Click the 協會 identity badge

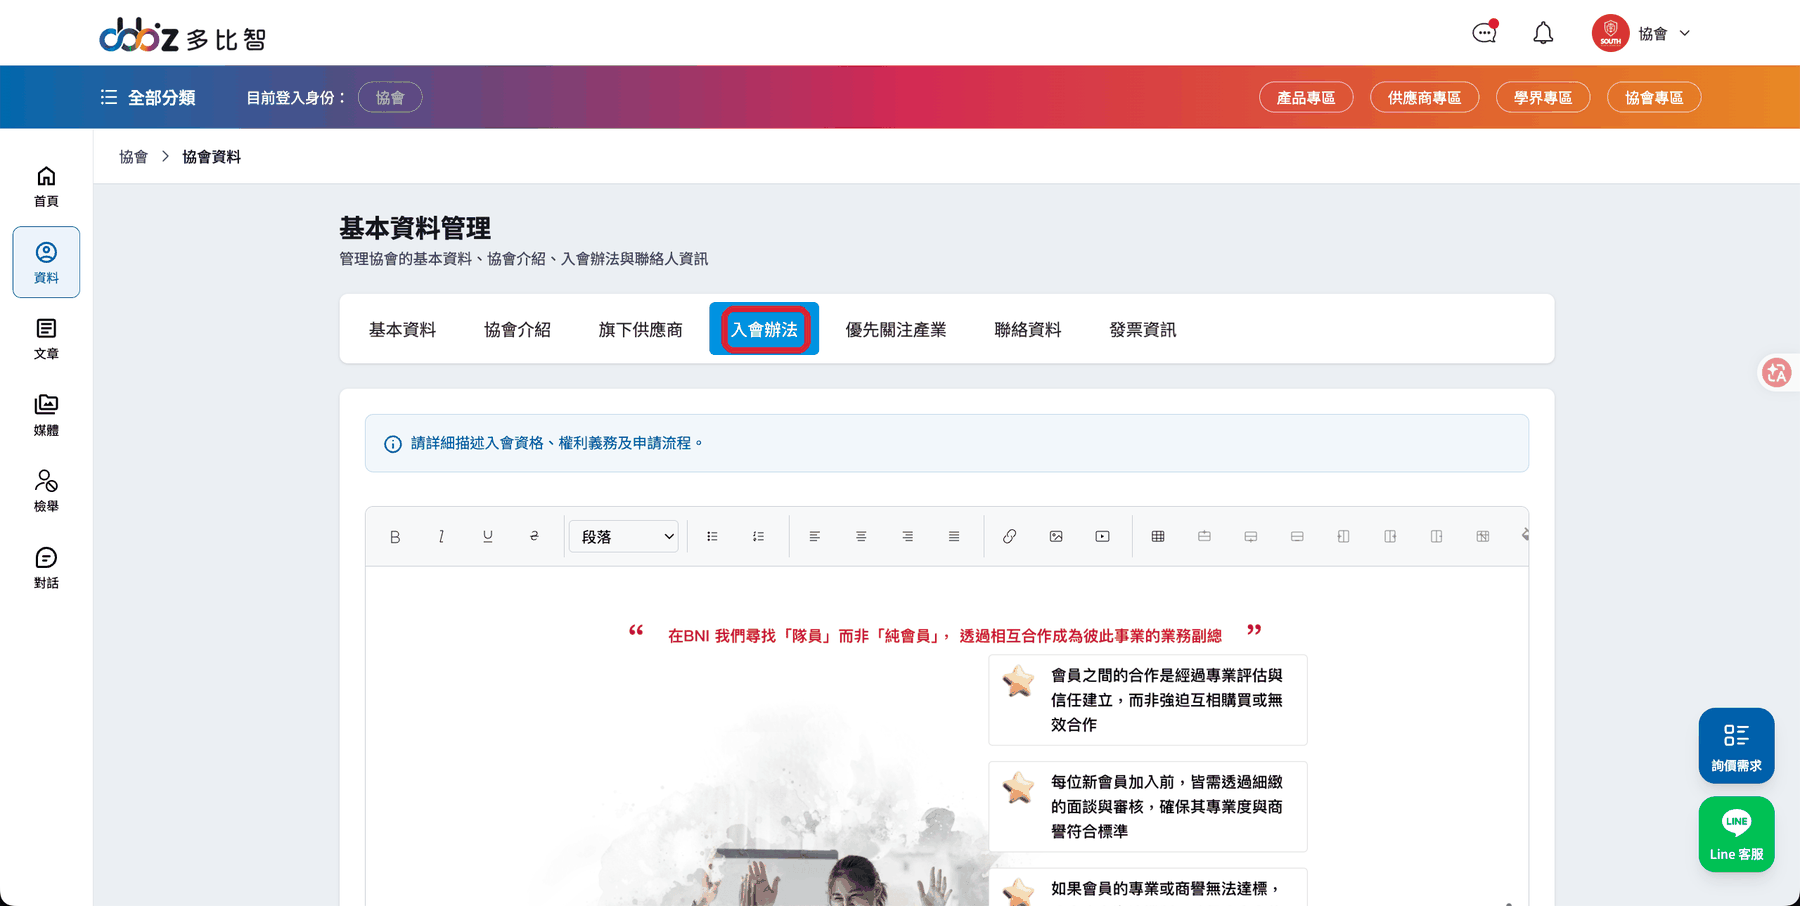pos(390,97)
